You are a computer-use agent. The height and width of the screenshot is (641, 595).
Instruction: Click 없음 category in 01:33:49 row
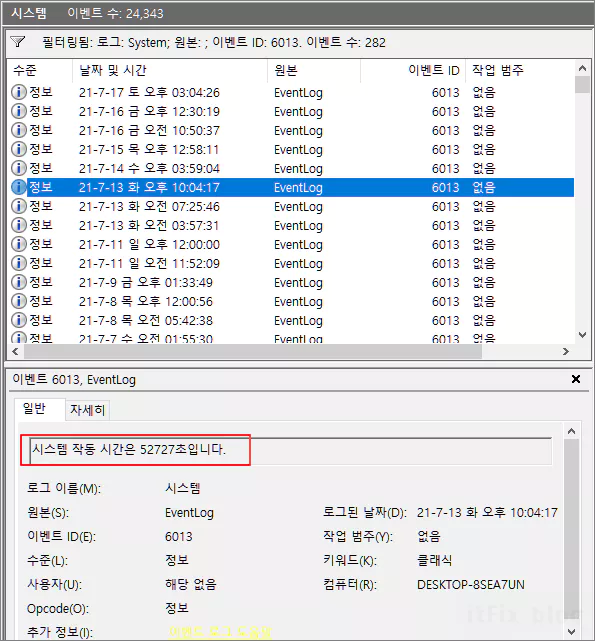click(484, 282)
